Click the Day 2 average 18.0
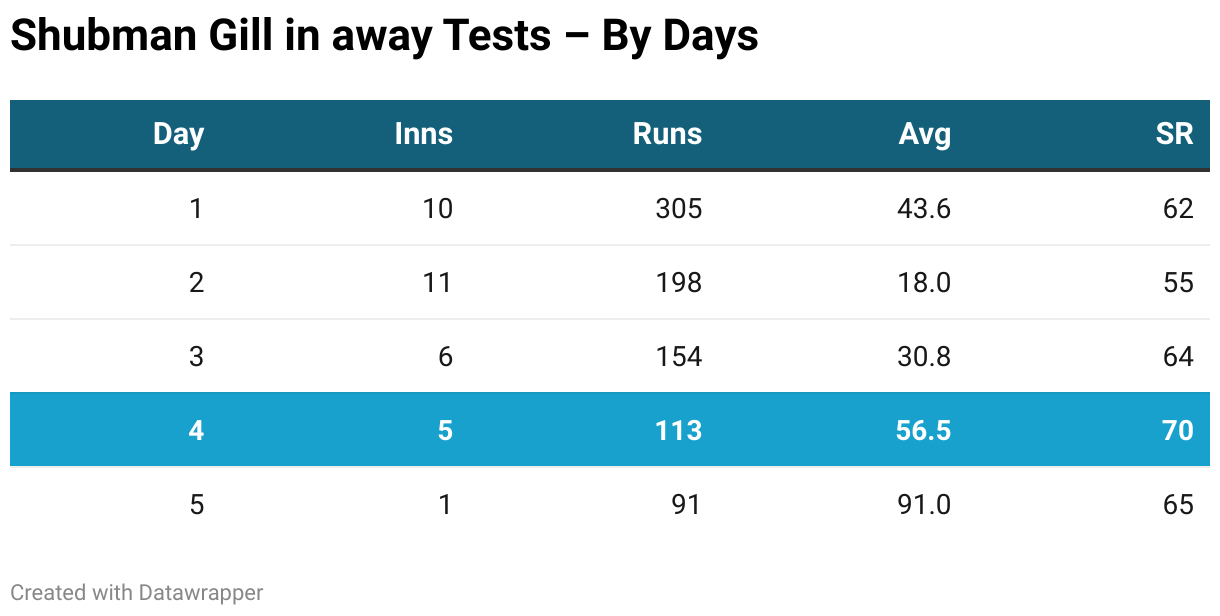Viewport: 1220px width, 616px height. tap(924, 282)
